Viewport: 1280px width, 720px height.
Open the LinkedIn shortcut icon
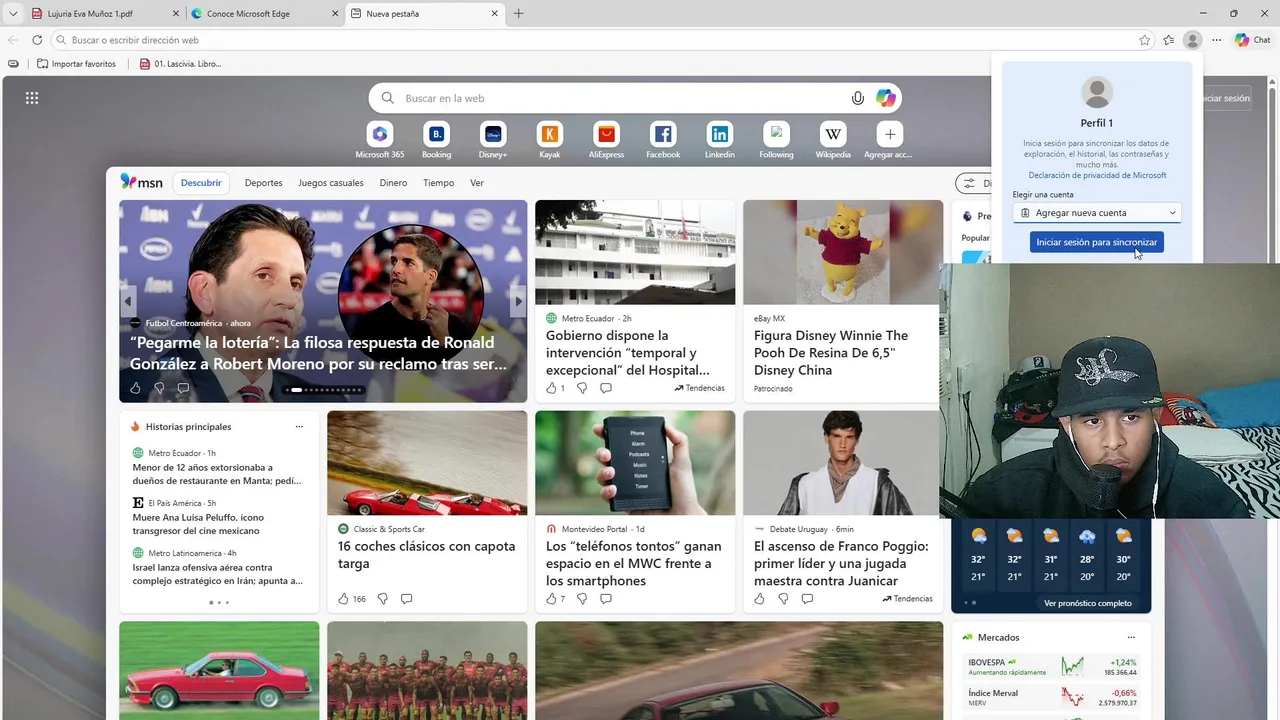719,134
